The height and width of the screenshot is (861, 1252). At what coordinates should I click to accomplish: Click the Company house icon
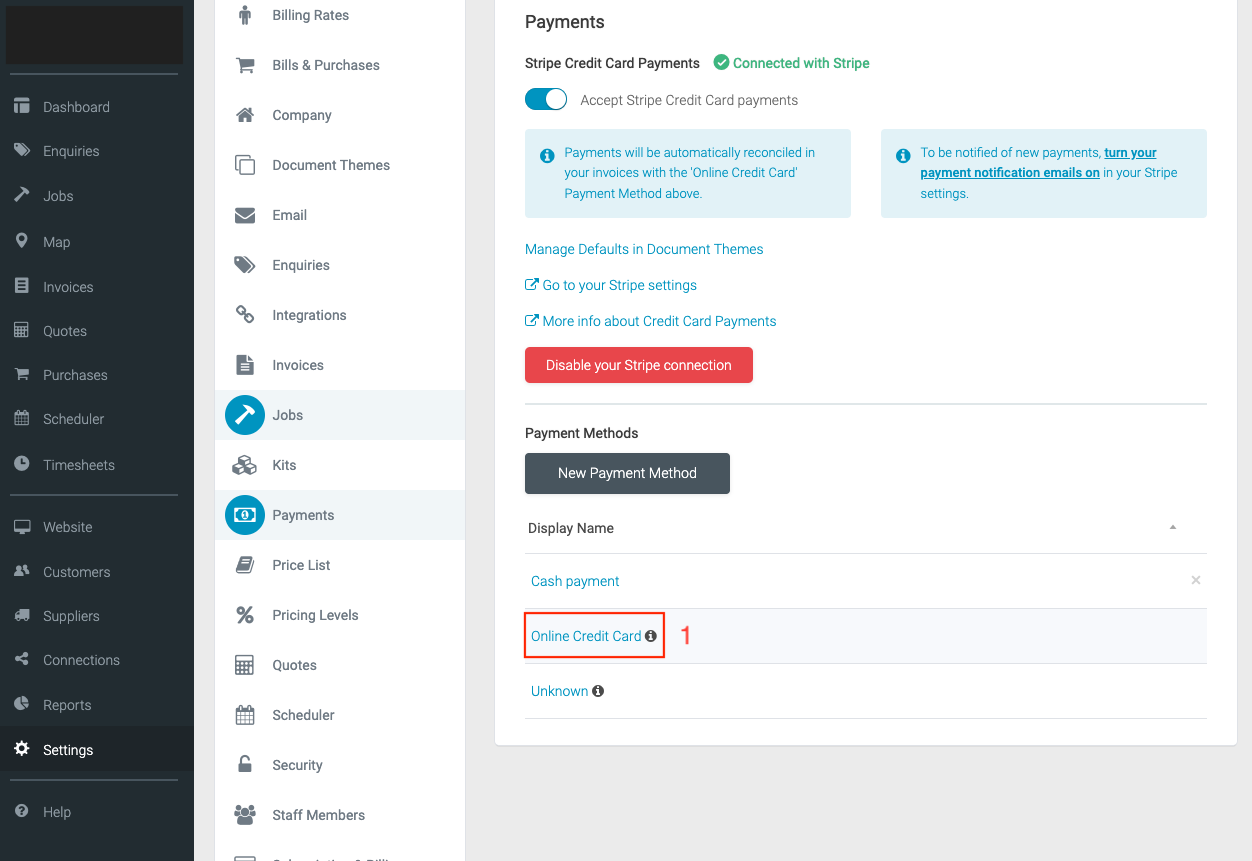click(x=245, y=115)
